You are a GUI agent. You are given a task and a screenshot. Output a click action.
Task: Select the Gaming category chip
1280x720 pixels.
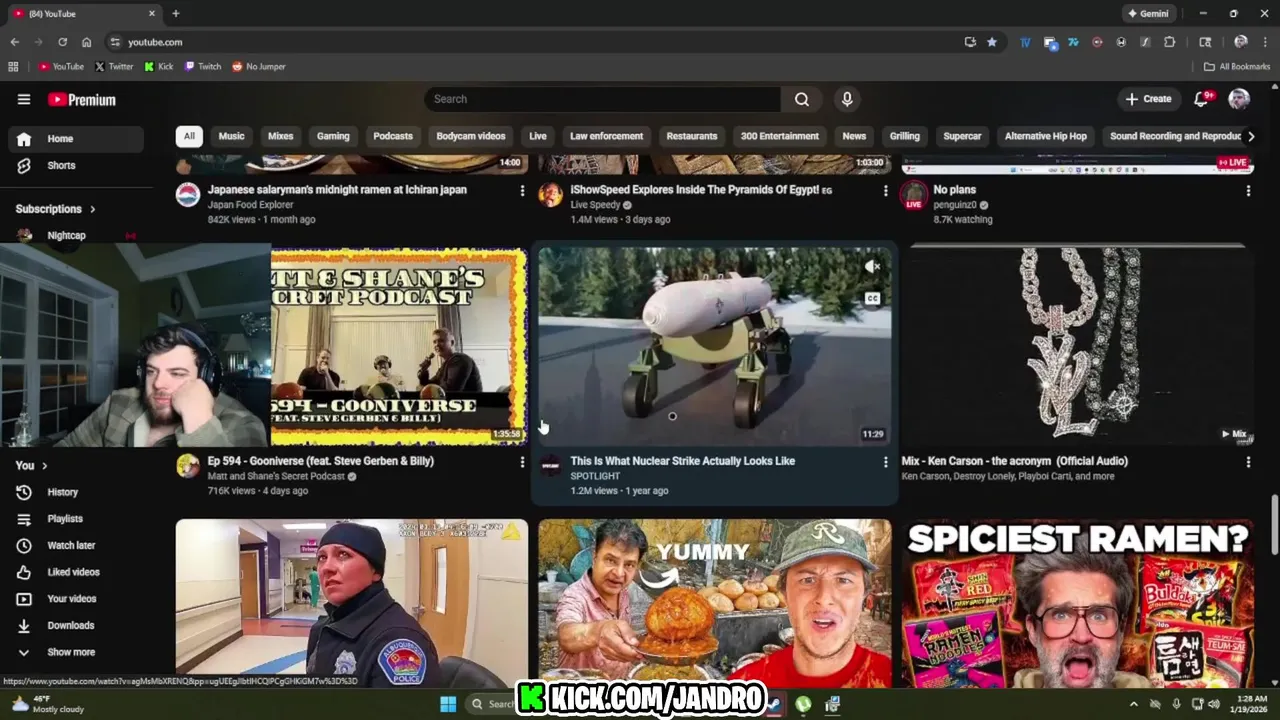[x=333, y=136]
